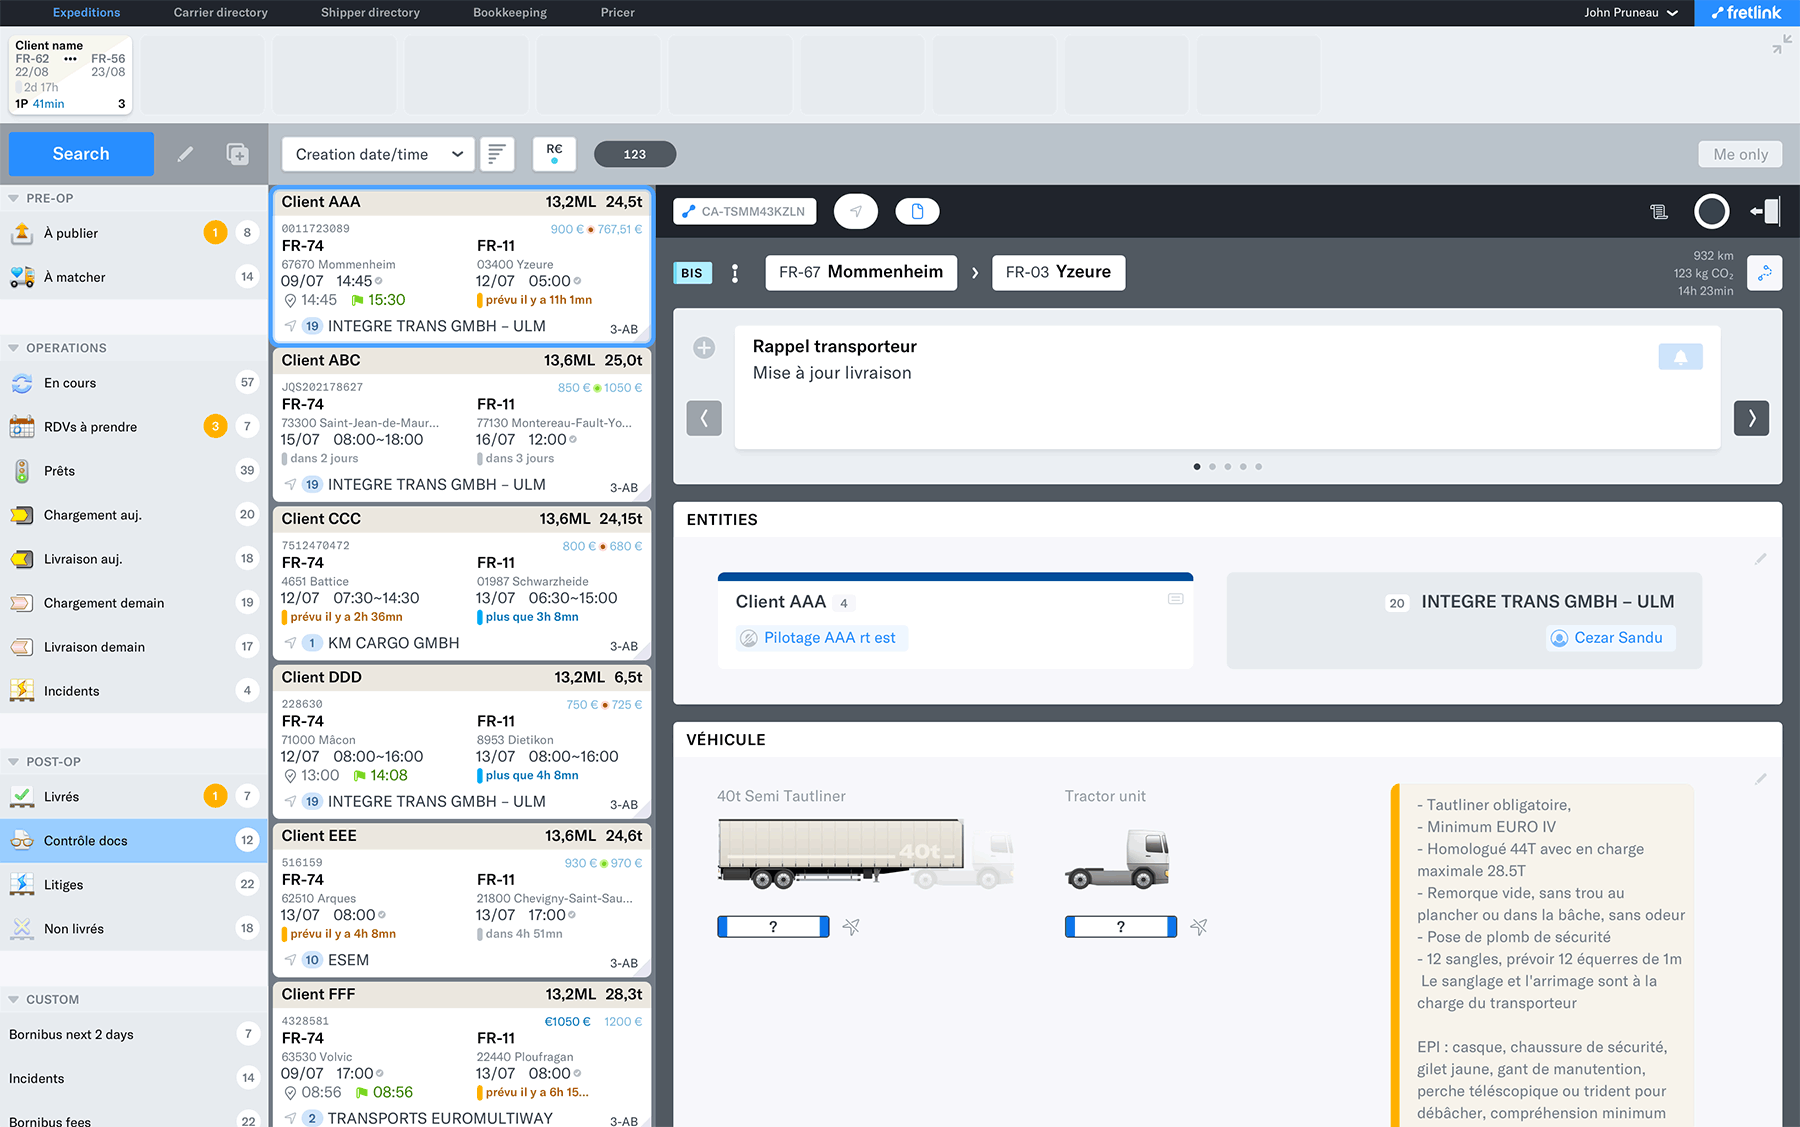Click the sort order lines icon

click(x=497, y=154)
